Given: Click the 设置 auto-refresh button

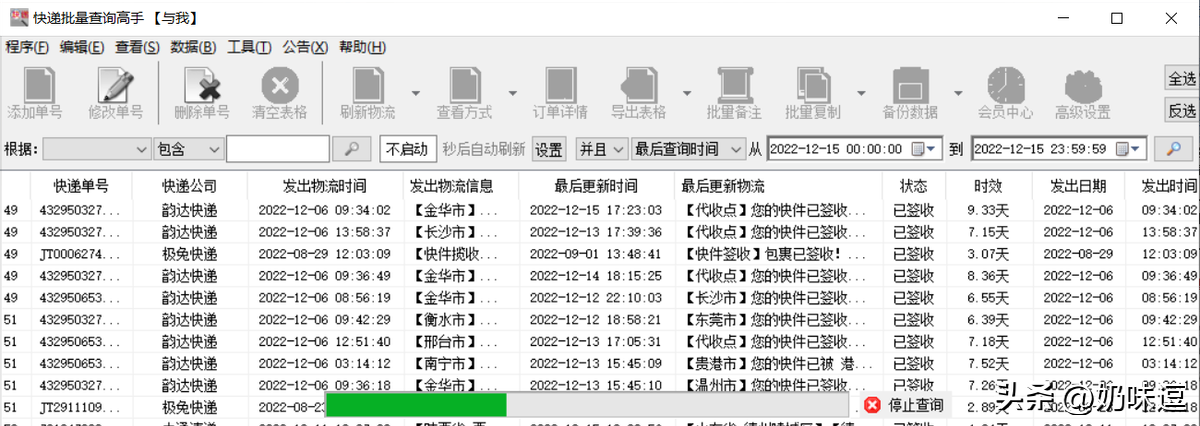Looking at the screenshot, I should 548,149.
